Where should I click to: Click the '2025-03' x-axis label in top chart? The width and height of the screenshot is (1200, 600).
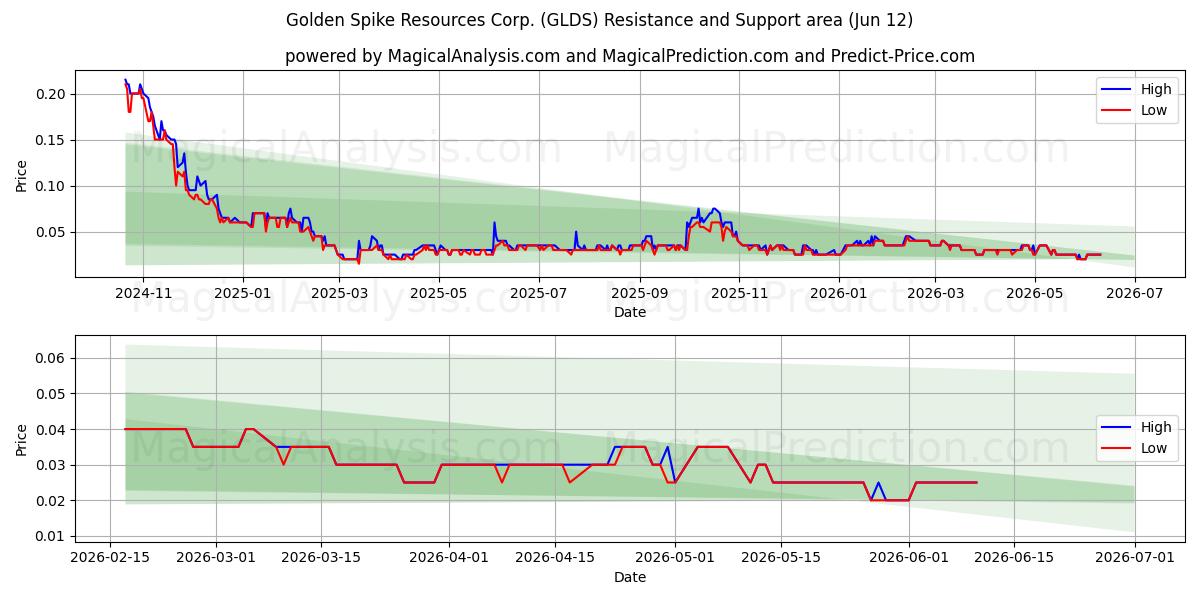point(339,293)
